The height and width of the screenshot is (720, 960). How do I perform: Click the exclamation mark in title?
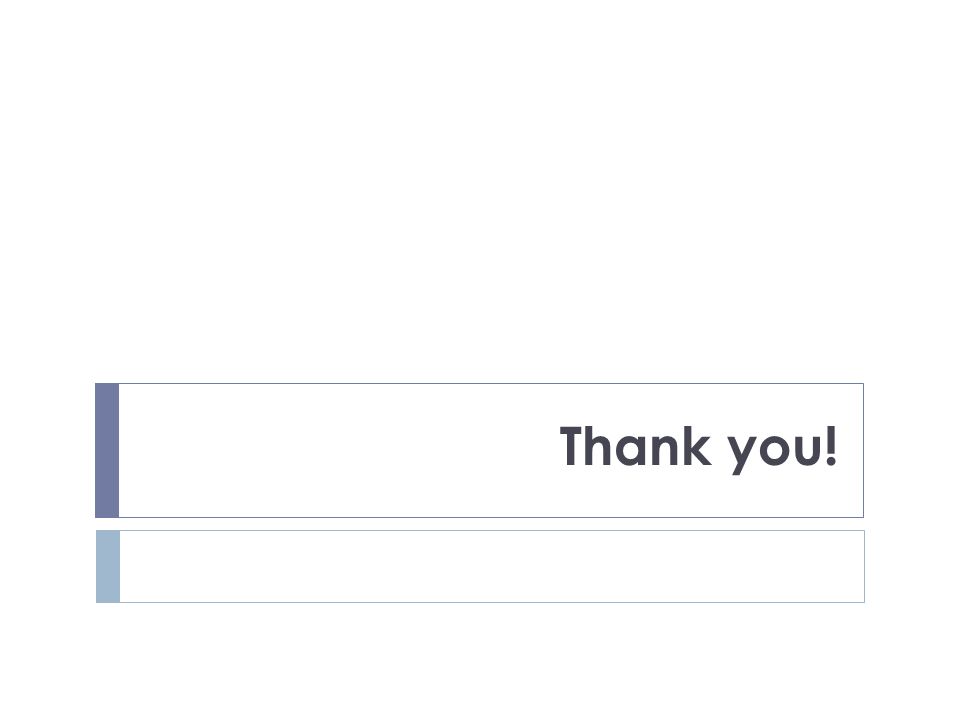(x=831, y=446)
